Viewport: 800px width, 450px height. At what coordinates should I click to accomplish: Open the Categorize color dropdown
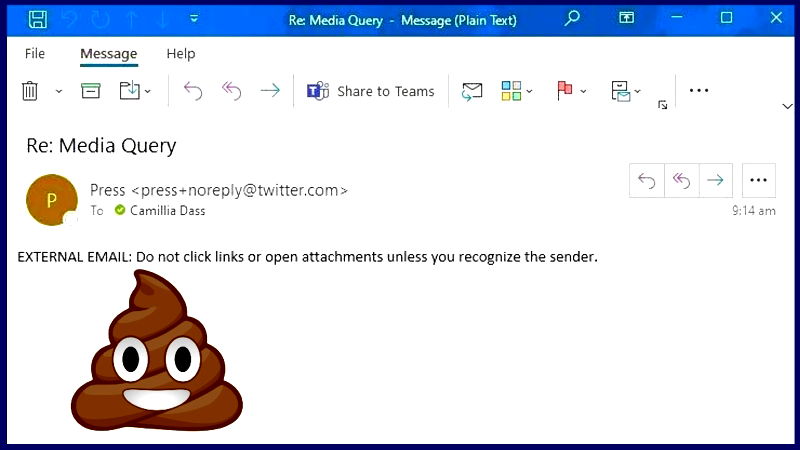(530, 91)
